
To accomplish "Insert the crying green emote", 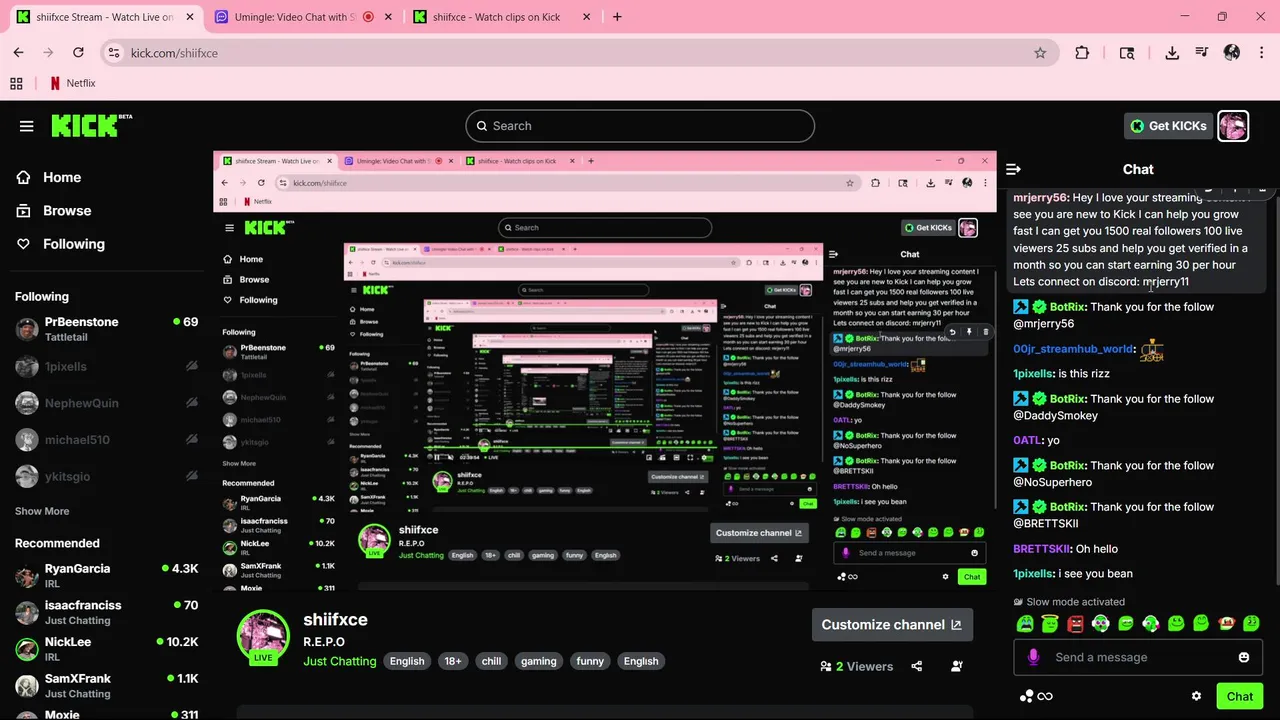I will point(1025,624).
